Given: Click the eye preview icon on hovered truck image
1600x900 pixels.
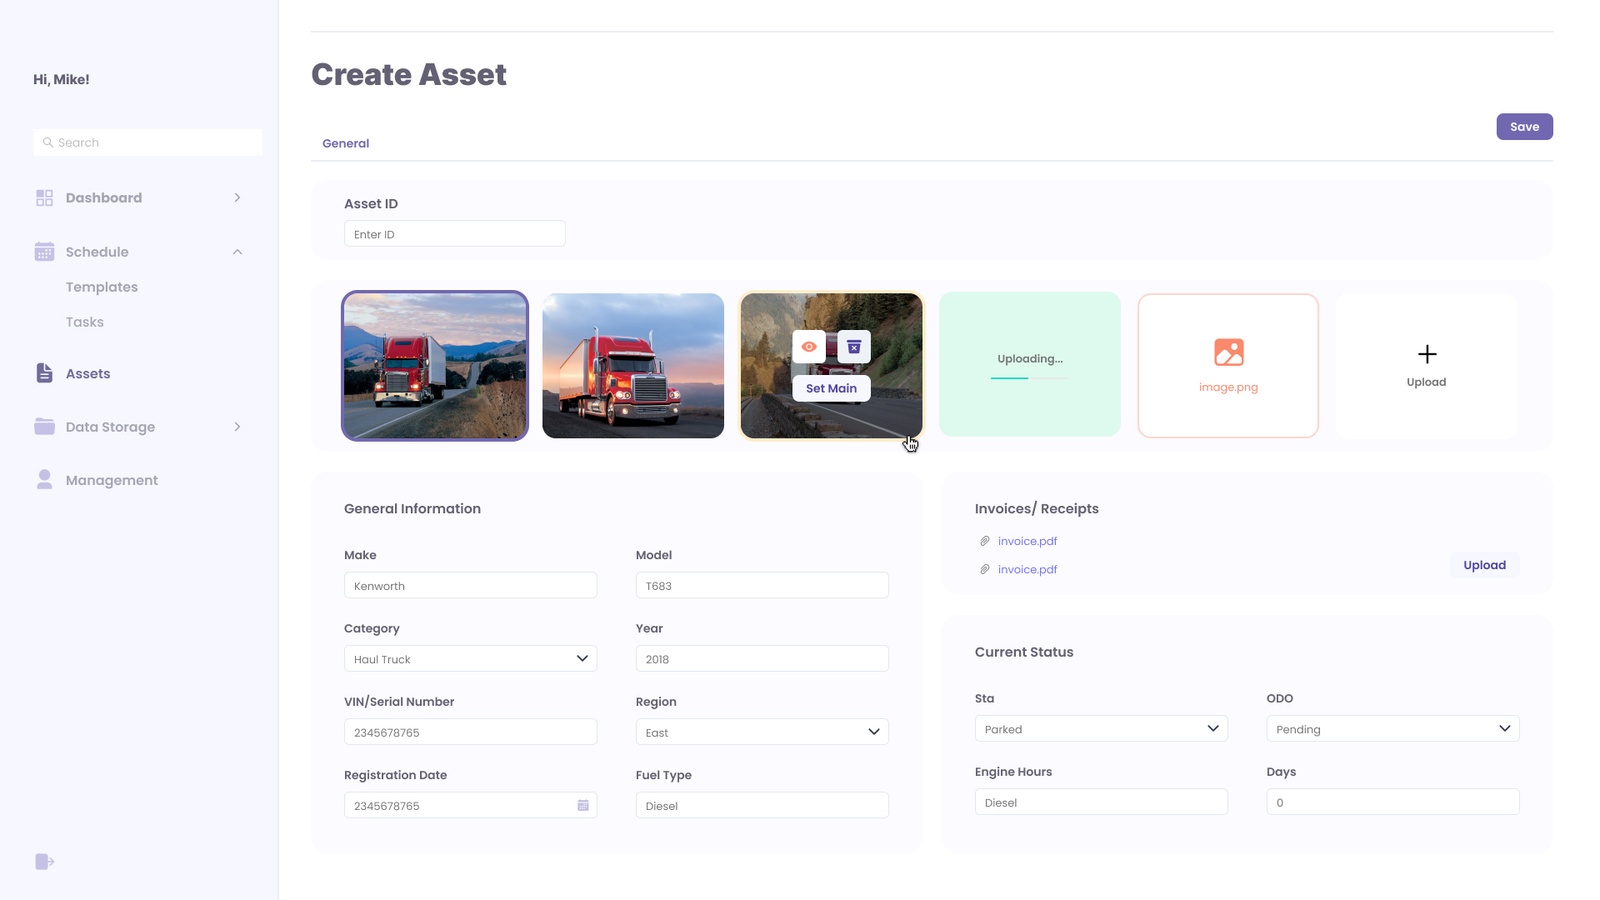Looking at the screenshot, I should [809, 347].
